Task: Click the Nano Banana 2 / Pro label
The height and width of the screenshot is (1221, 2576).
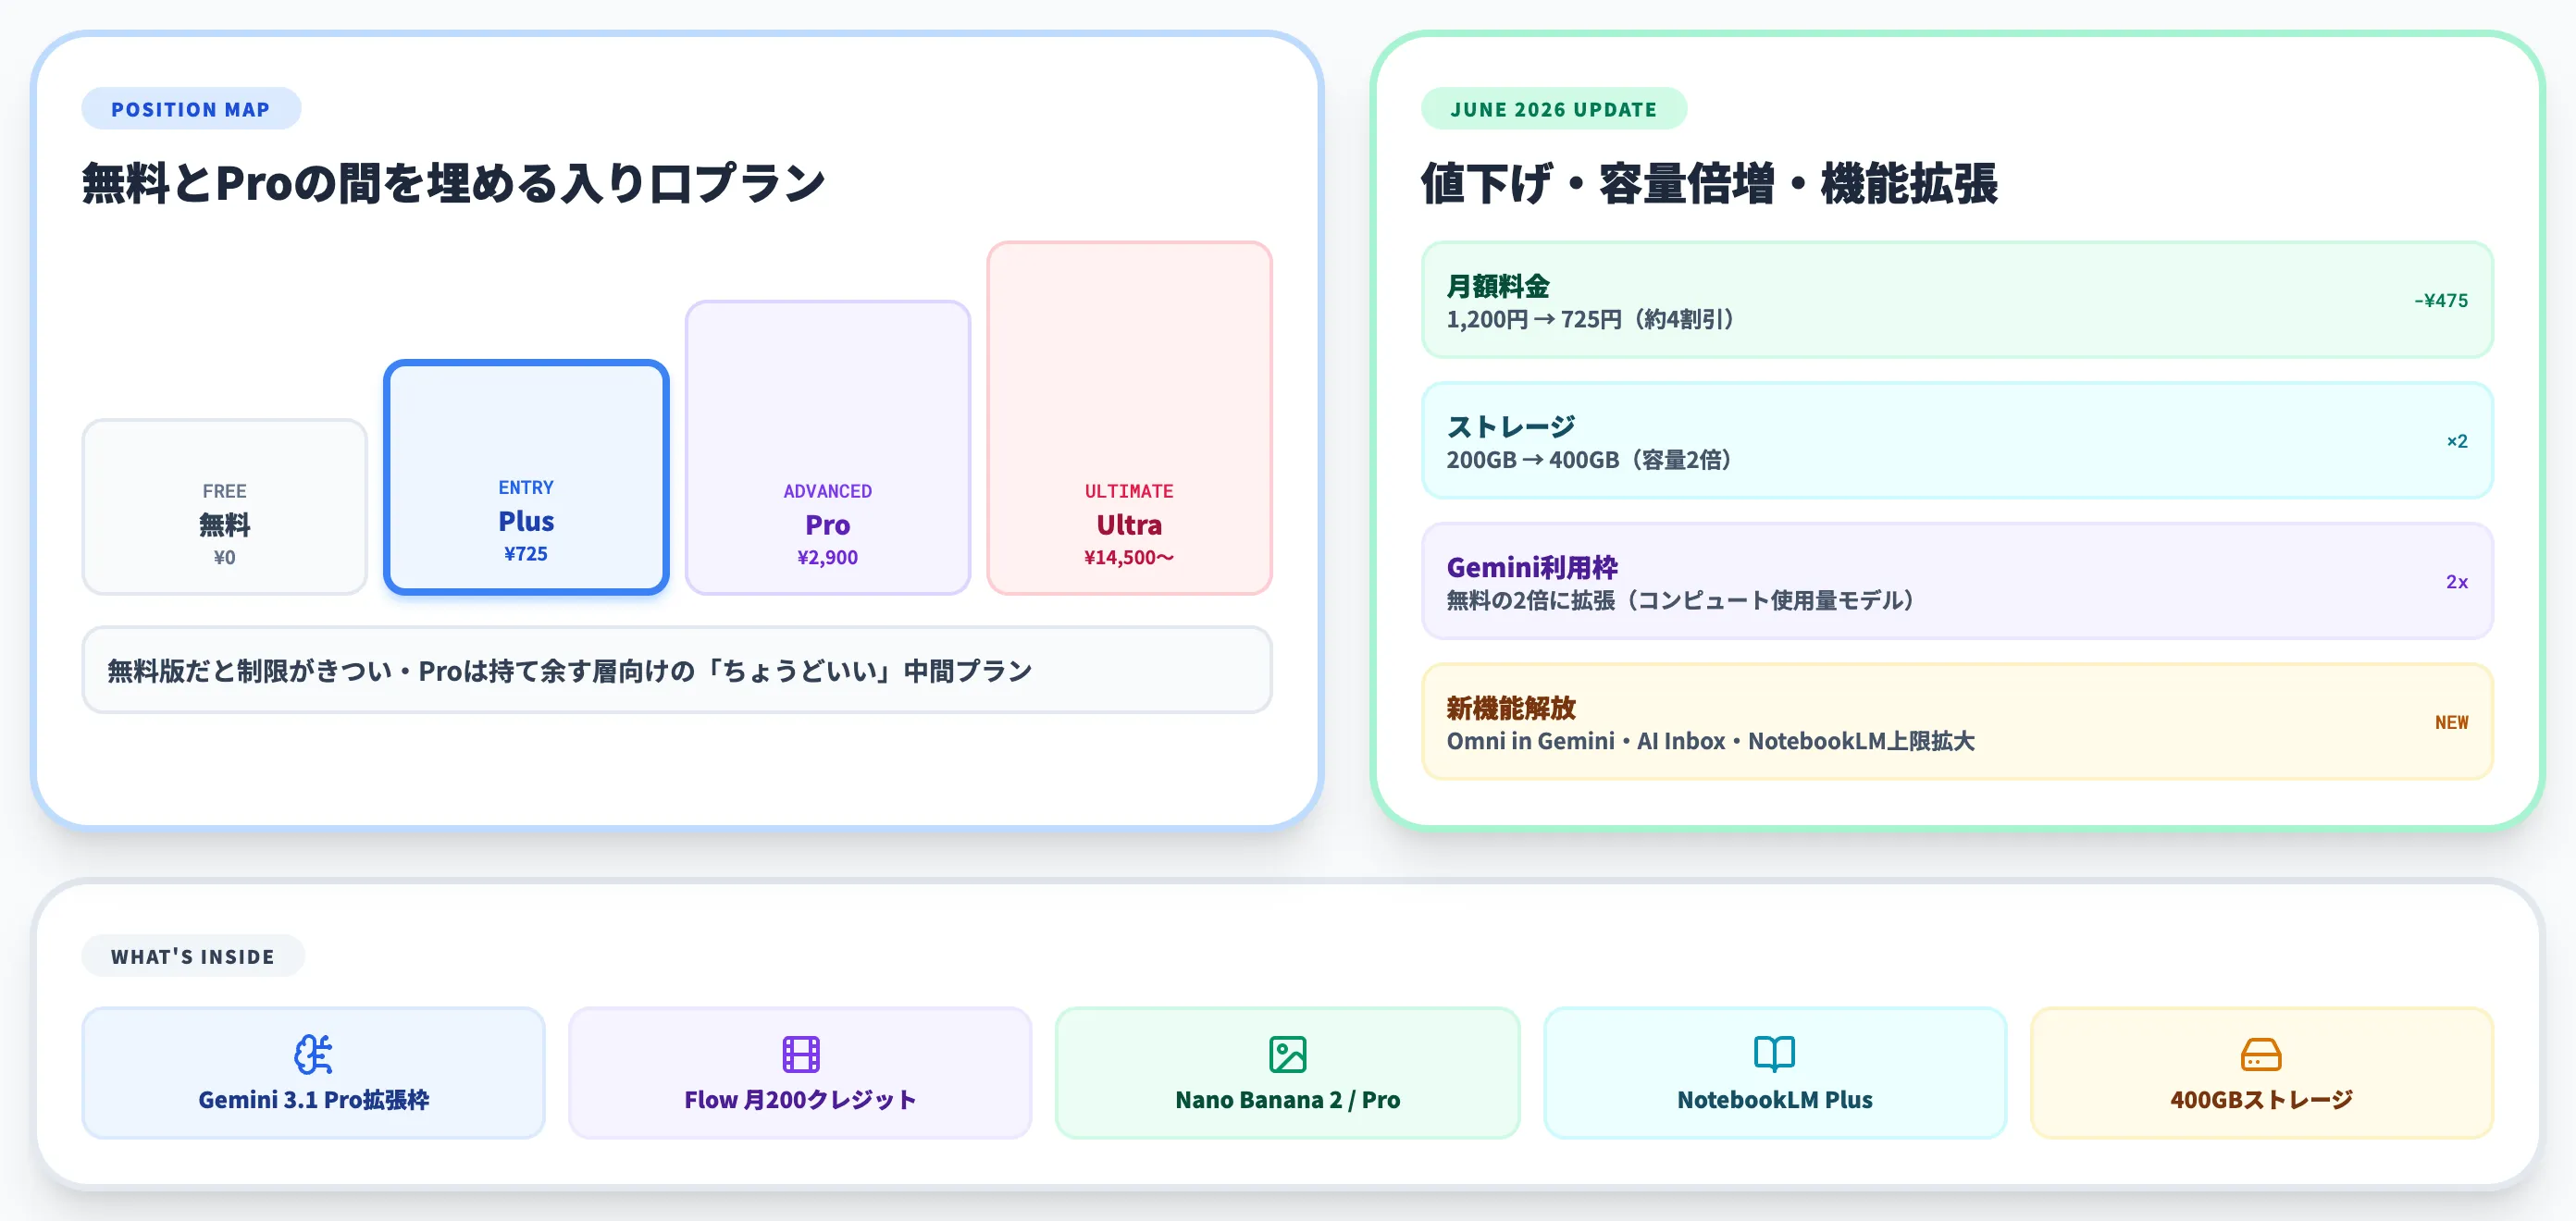Action: tap(1287, 1099)
